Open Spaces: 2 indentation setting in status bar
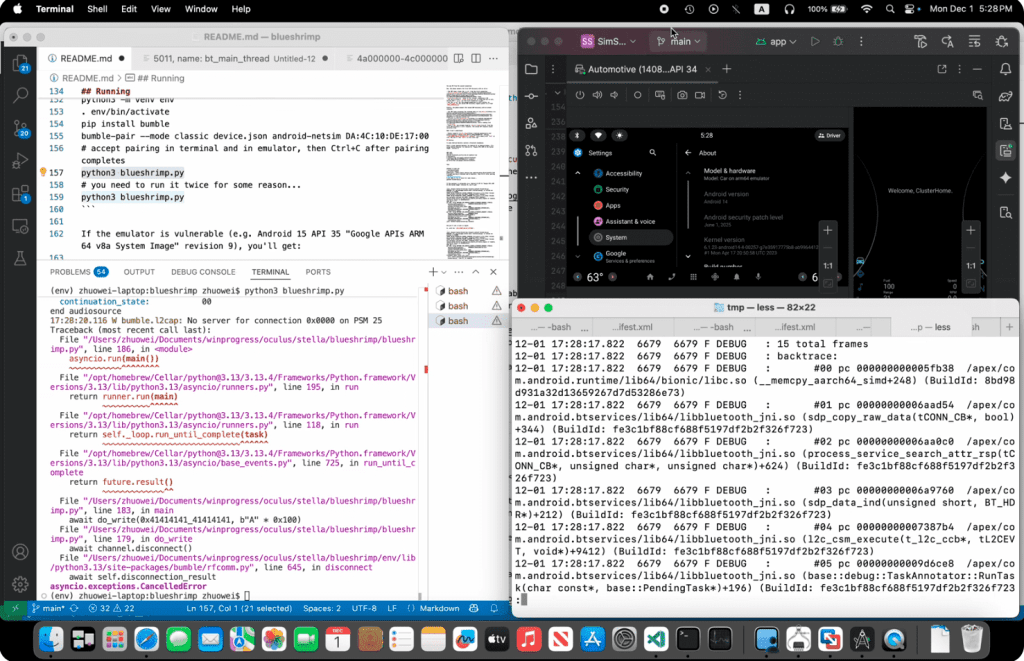 (321, 608)
